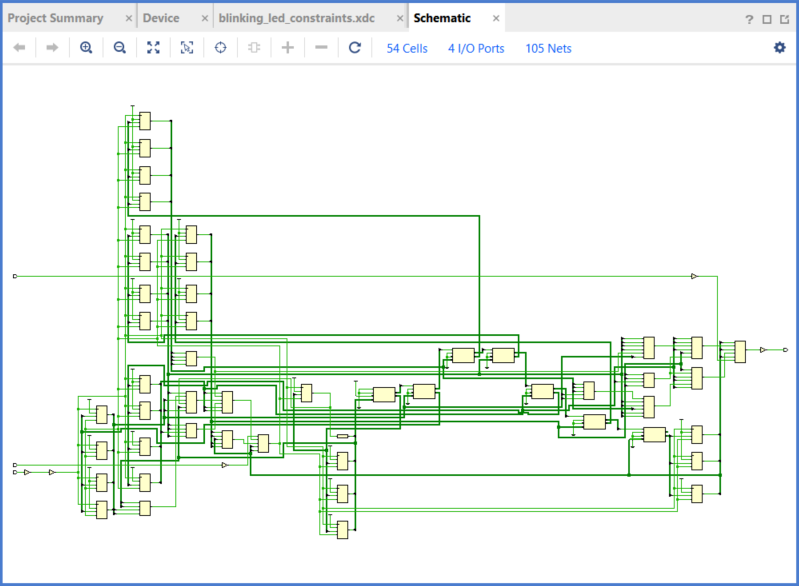The image size is (799, 586).
Task: Go forward to next schematic view
Action: [x=52, y=48]
